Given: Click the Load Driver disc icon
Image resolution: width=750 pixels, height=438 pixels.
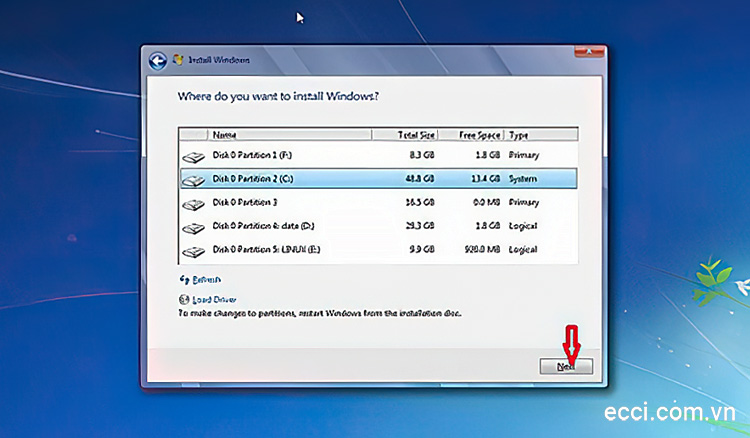Looking at the screenshot, I should (x=184, y=299).
